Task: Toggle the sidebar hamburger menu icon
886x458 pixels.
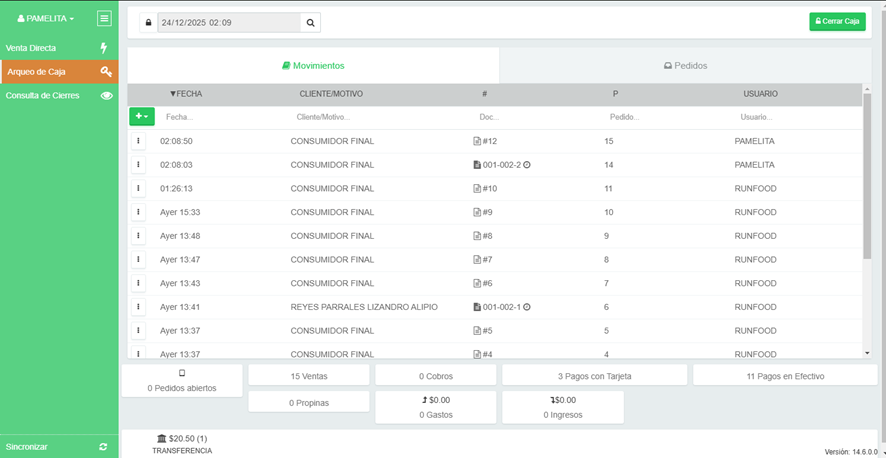Action: pyautogui.click(x=104, y=19)
